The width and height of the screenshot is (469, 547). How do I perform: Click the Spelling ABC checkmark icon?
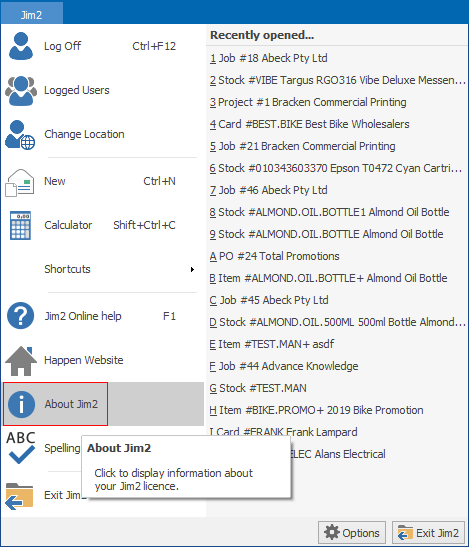pyautogui.click(x=21, y=448)
